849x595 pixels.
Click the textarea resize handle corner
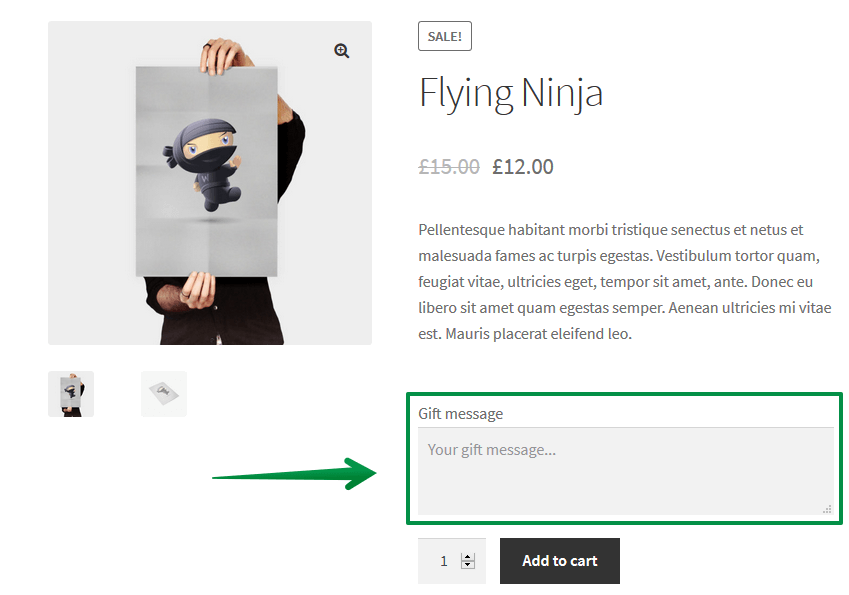pyautogui.click(x=827, y=509)
